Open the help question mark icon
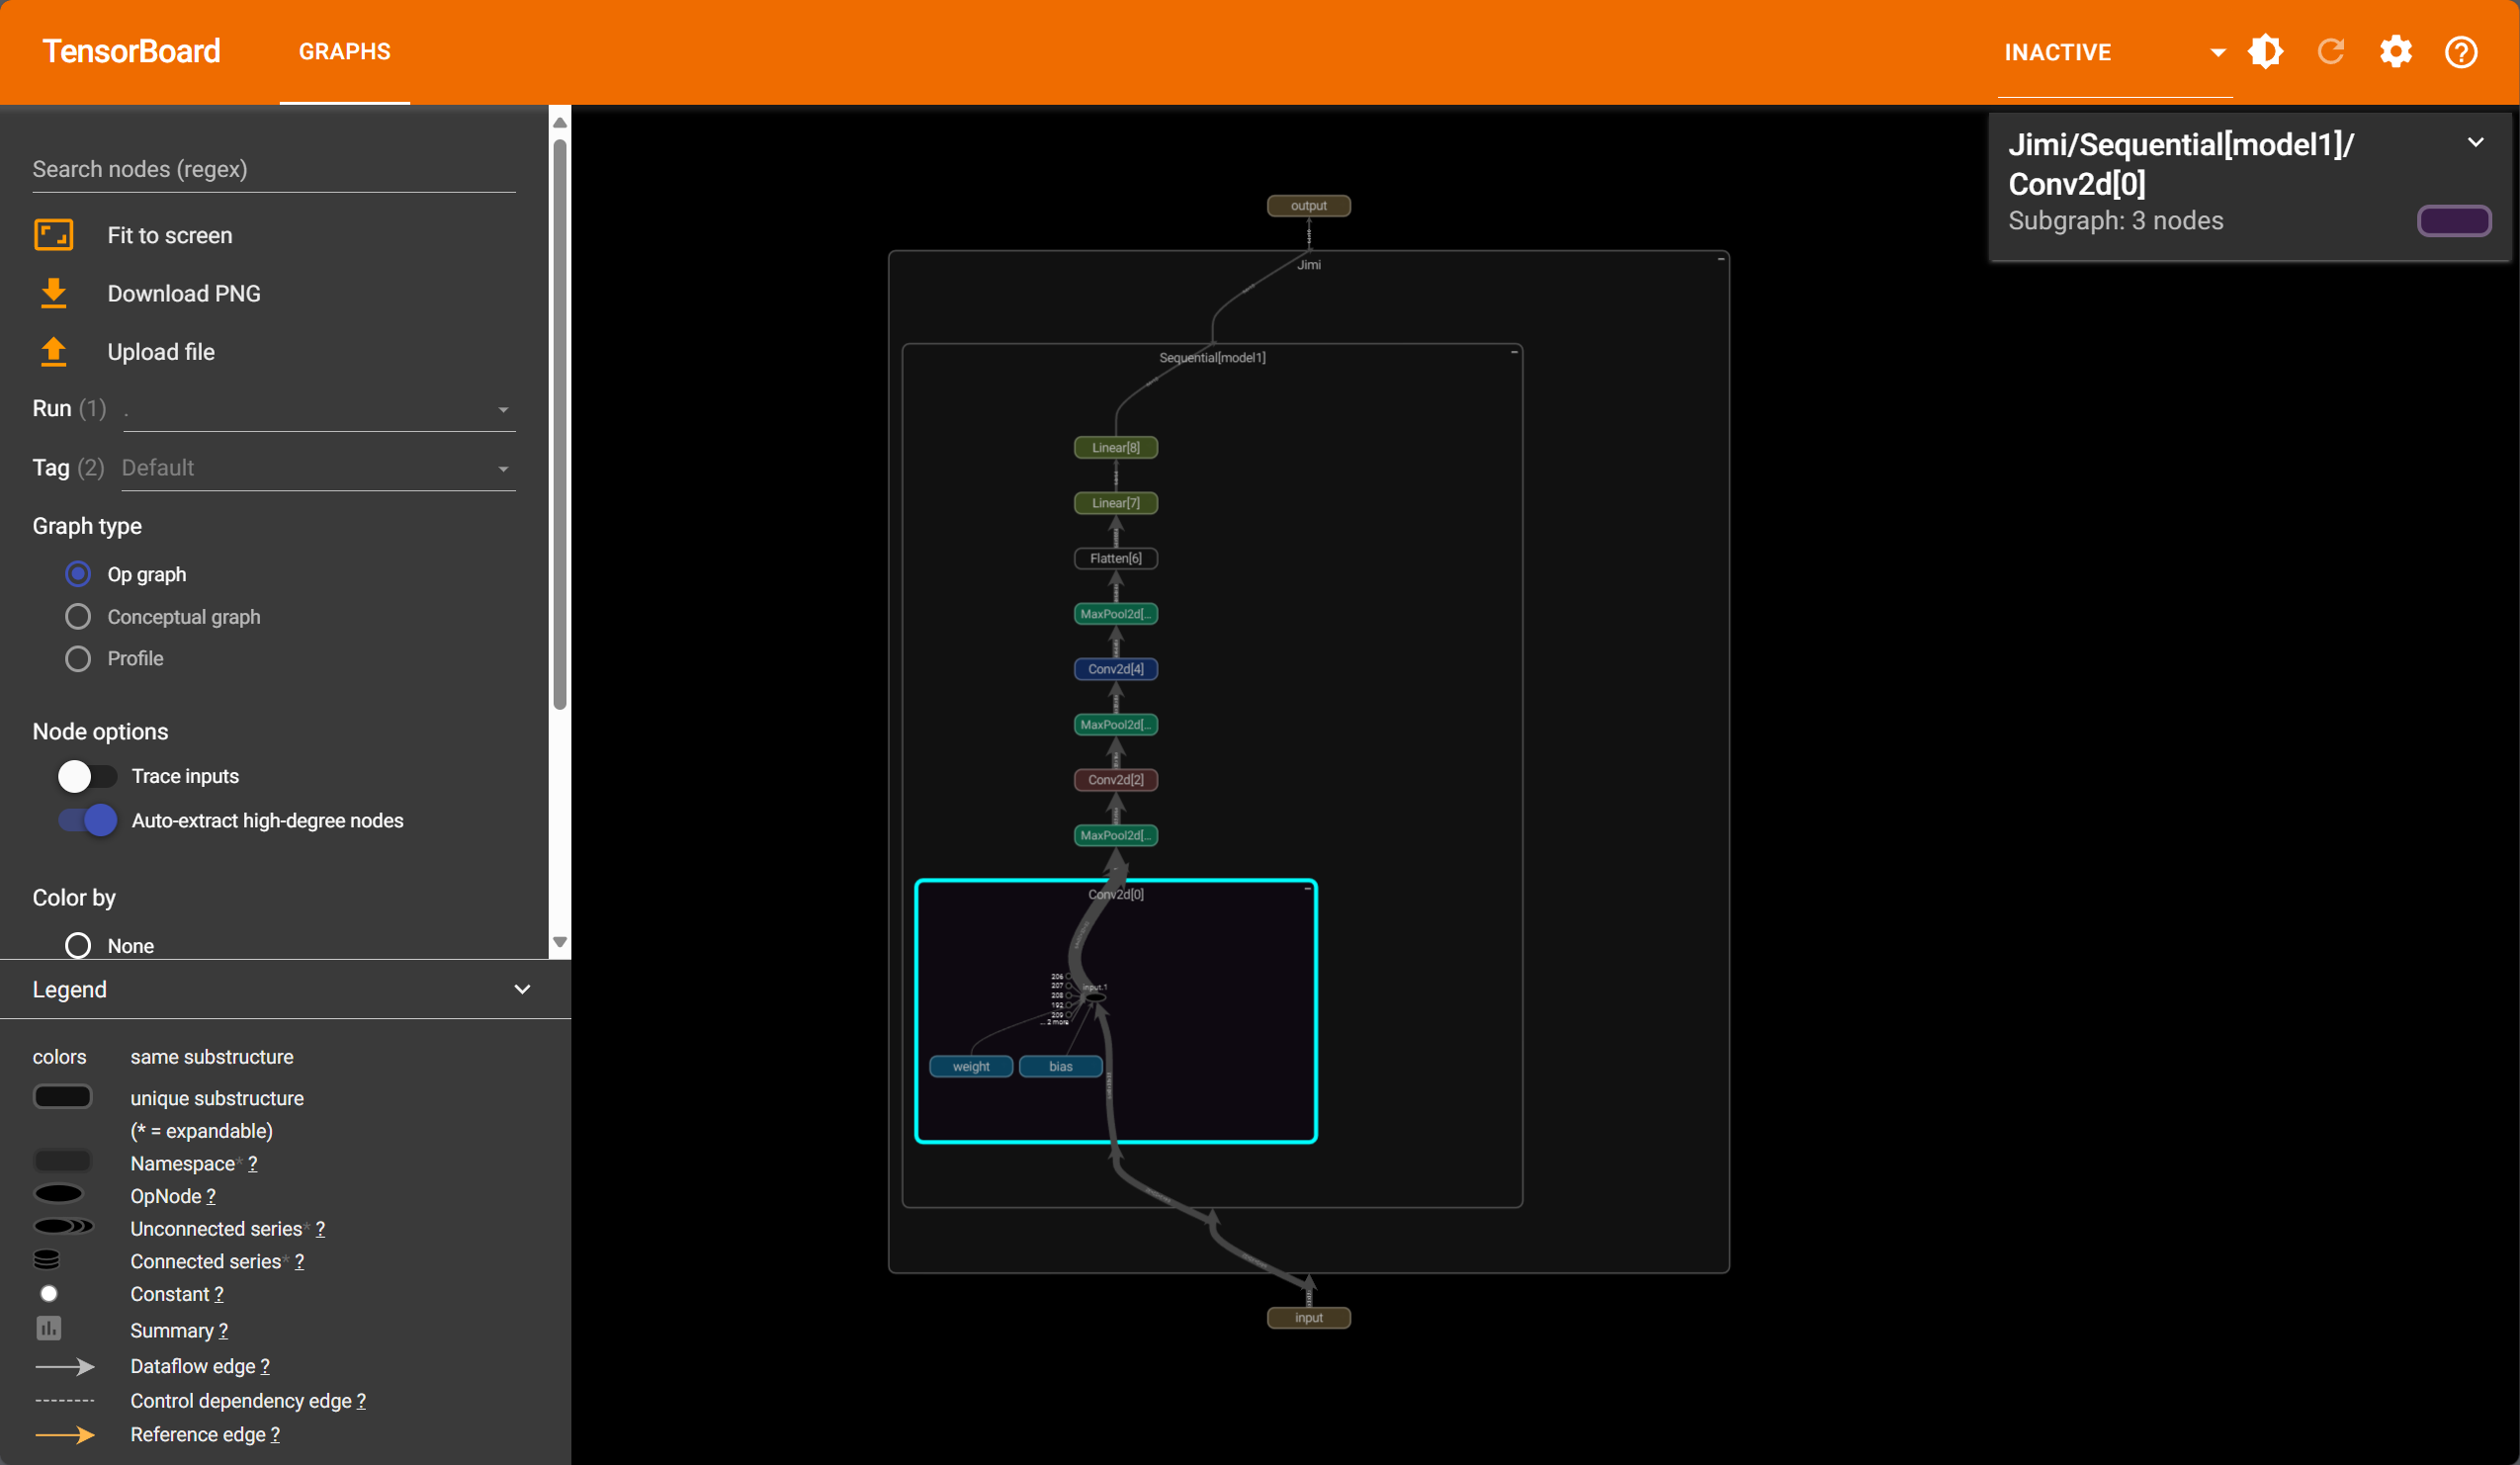The height and width of the screenshot is (1465, 2520). [x=2461, y=52]
